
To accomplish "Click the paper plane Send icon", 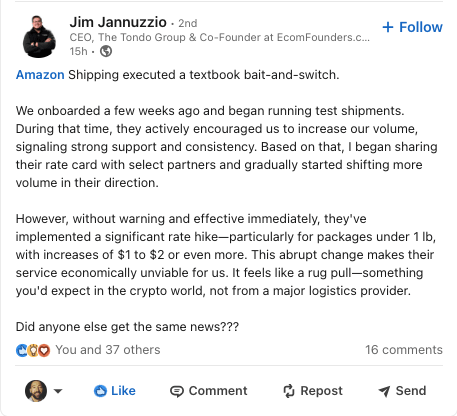I will [x=384, y=391].
